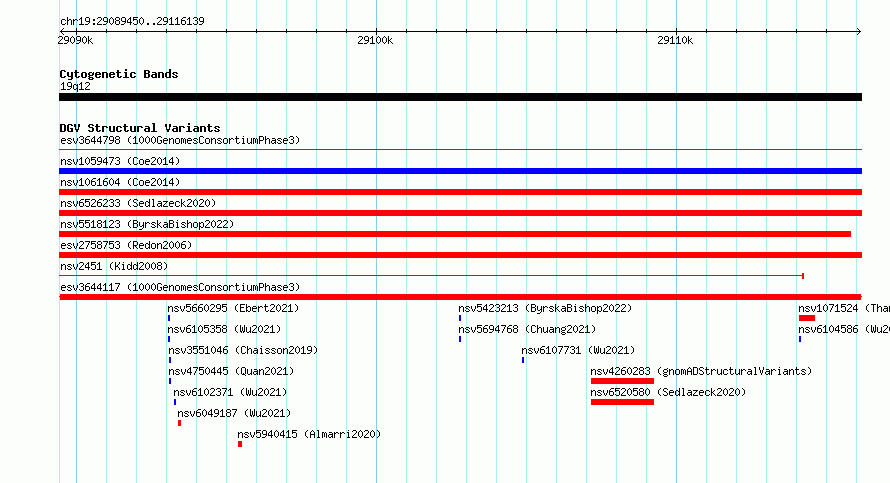Click the red nsv5940415 Almarri2020 marker
Screen dimensions: 890x483
tap(240, 444)
